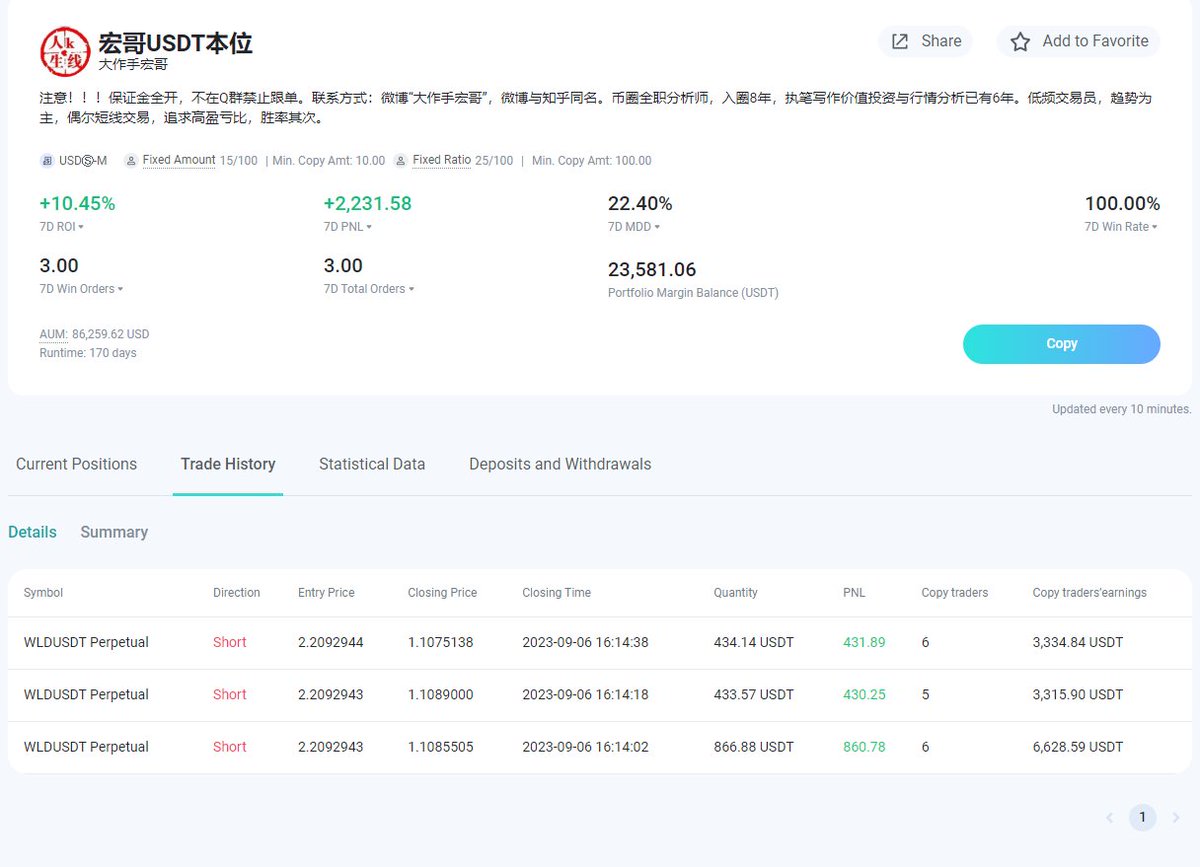
Task: Click the USDⓈ-M futures type icon
Action: (x=47, y=161)
